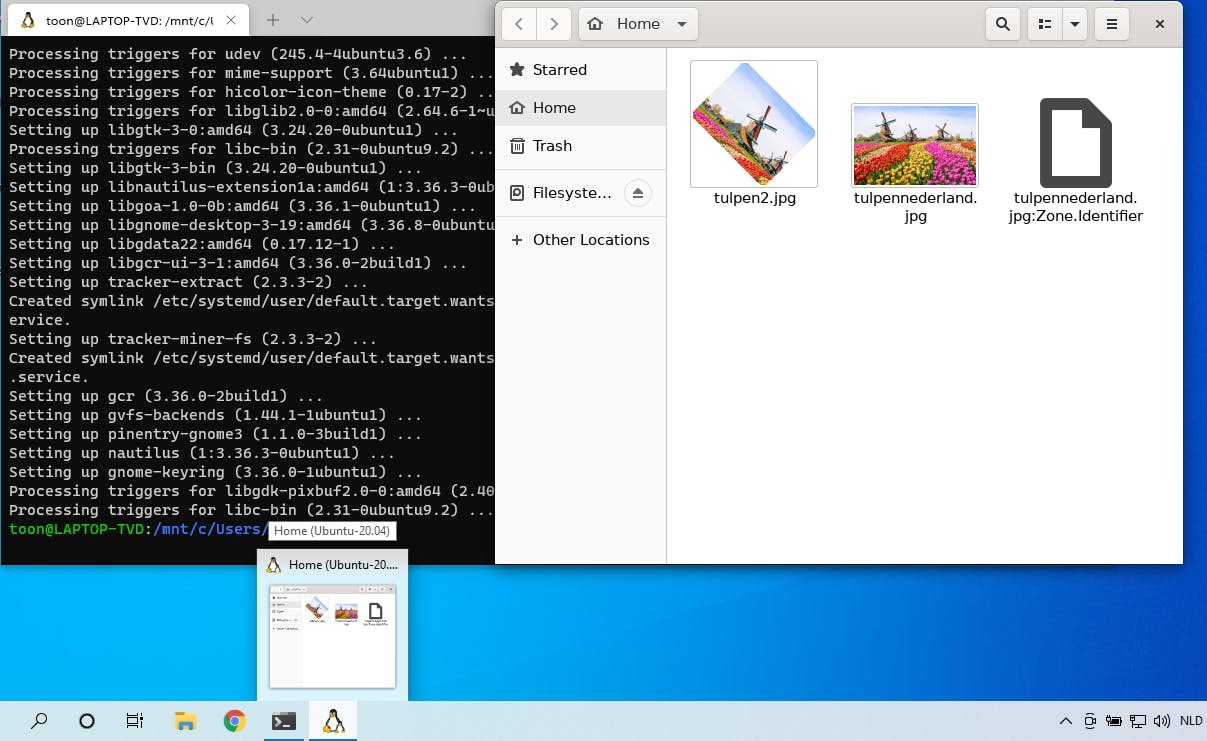Close the Files window
The image size is (1207, 741).
pos(1160,24)
